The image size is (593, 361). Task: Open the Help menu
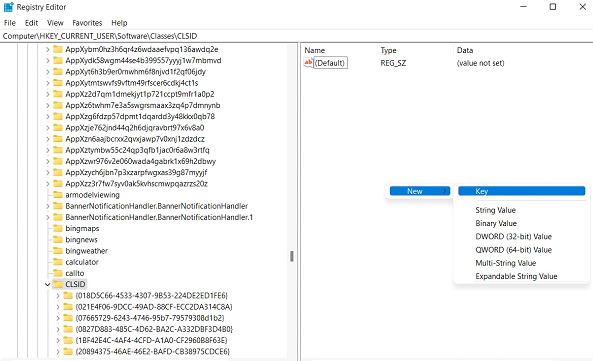click(119, 23)
